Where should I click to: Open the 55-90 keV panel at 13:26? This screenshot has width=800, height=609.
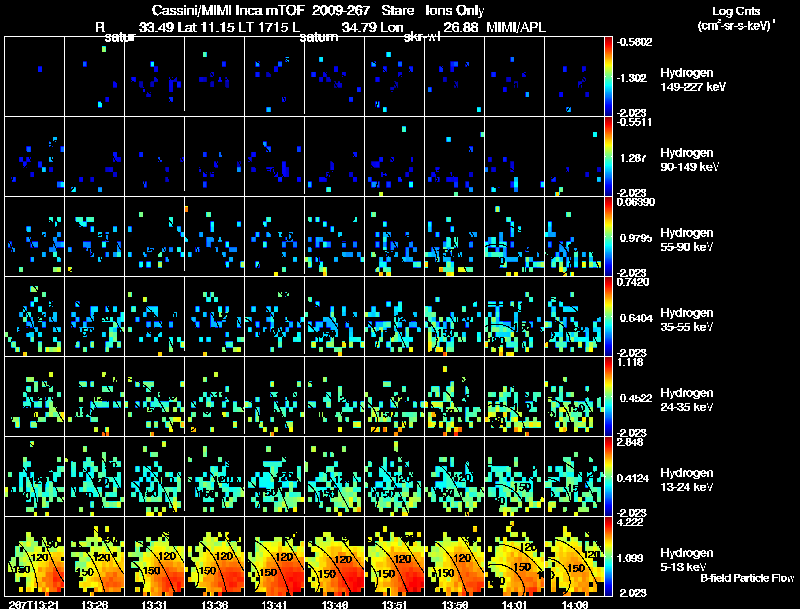(x=94, y=237)
